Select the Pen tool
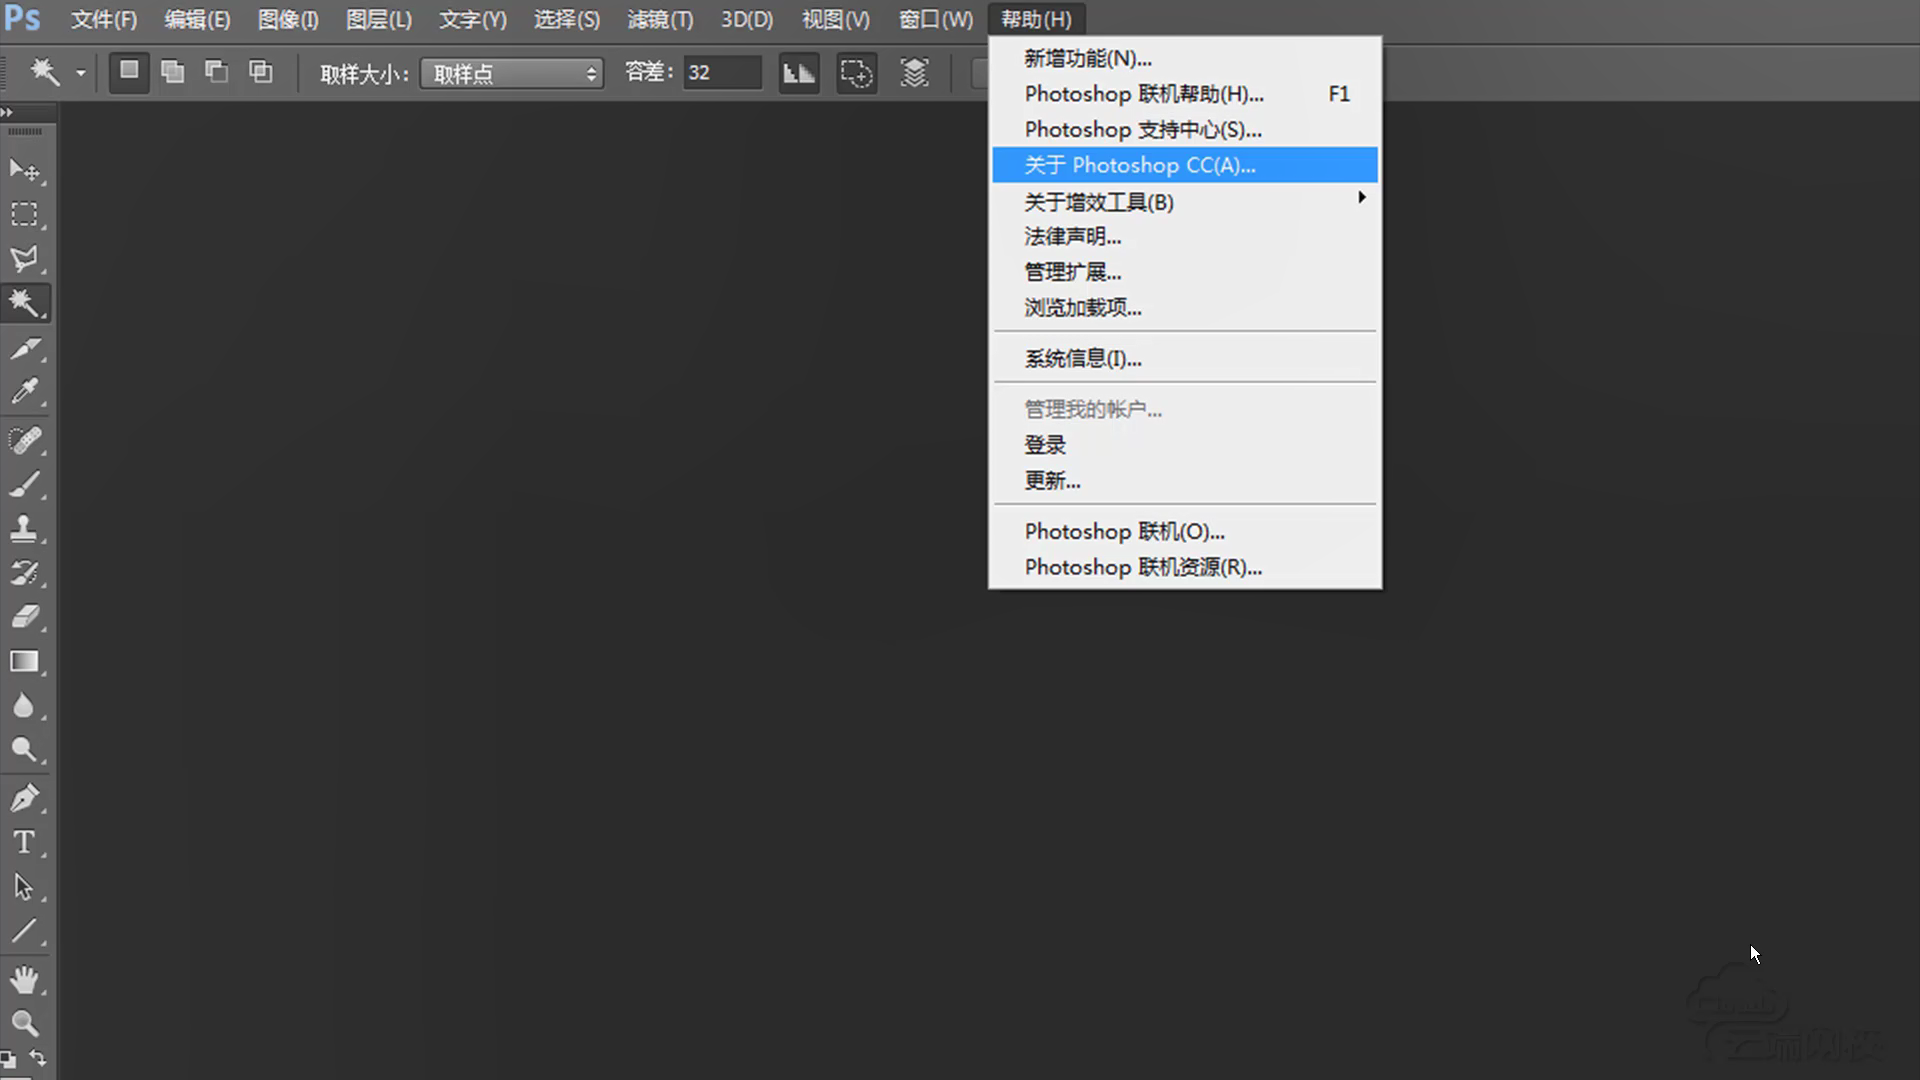 tap(24, 798)
